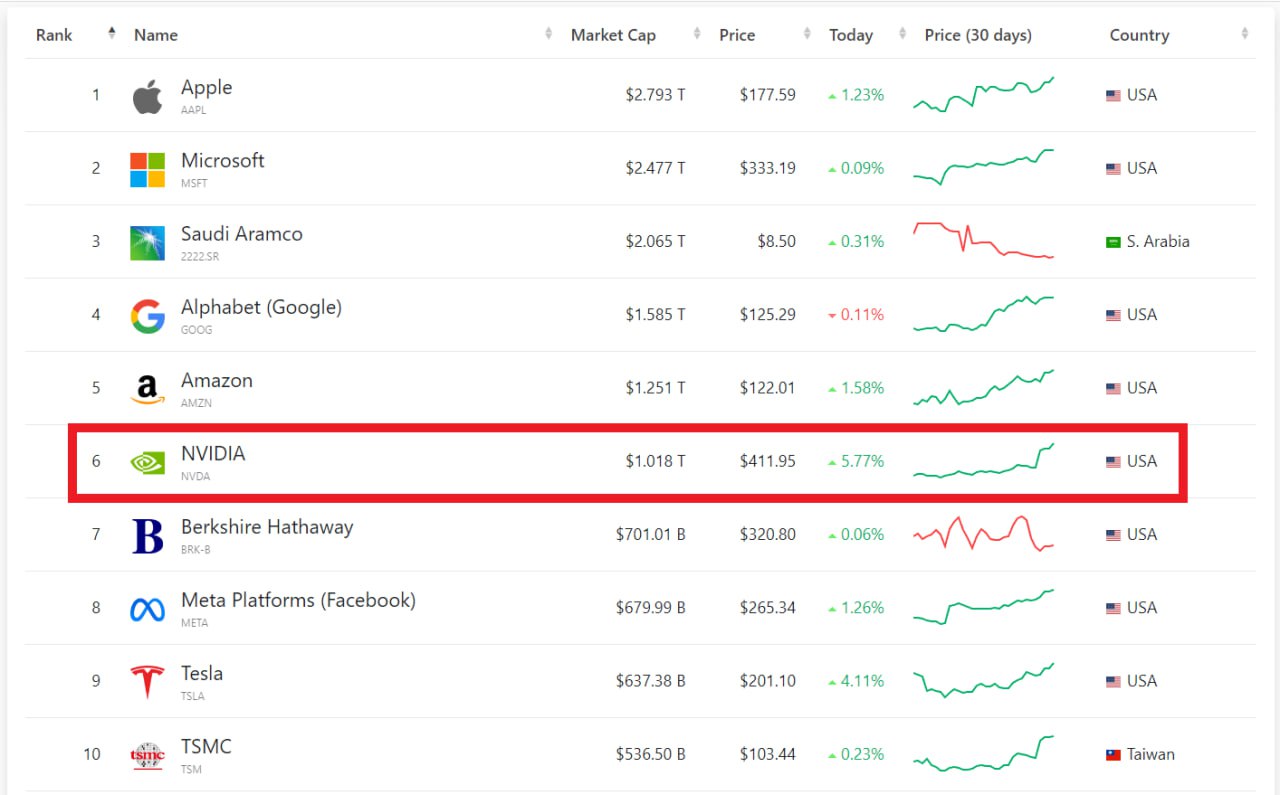
Task: Click the Berkshire Hathaway B logo
Action: [147, 536]
